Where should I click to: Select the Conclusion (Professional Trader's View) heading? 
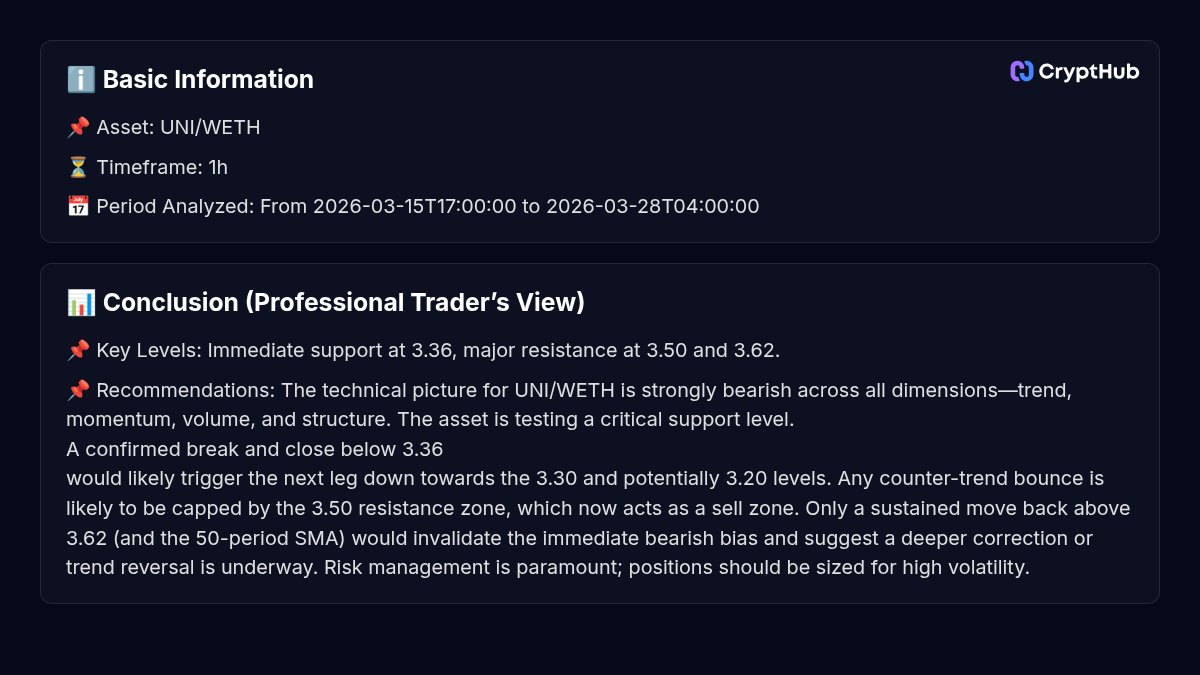(x=343, y=303)
